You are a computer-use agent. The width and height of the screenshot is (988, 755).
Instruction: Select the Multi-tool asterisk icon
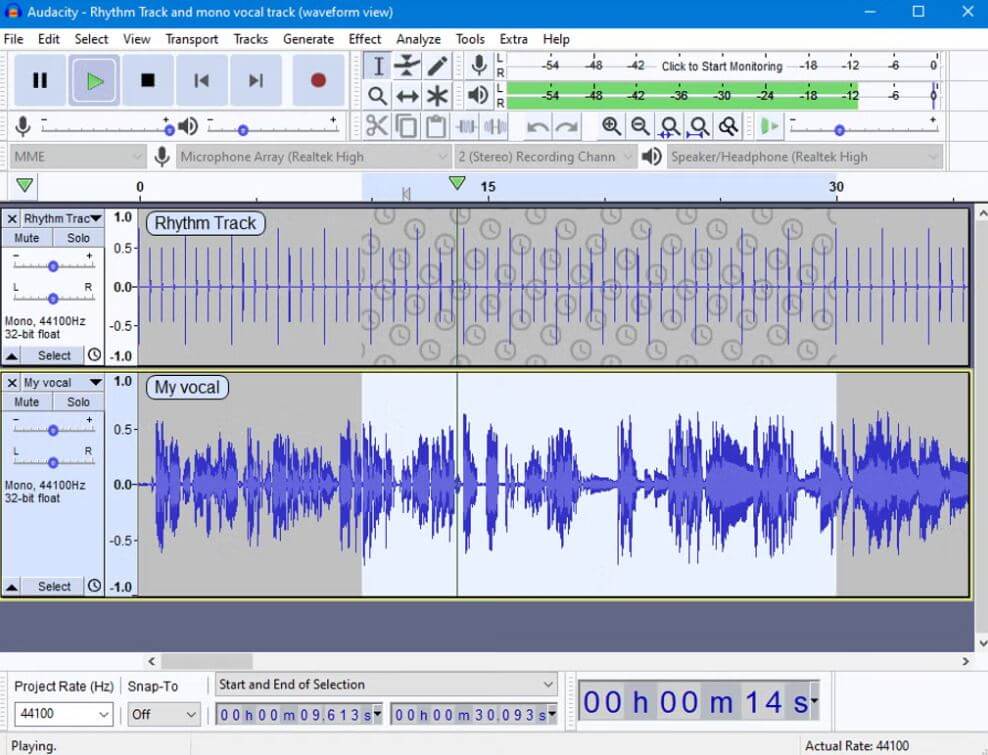[x=437, y=96]
